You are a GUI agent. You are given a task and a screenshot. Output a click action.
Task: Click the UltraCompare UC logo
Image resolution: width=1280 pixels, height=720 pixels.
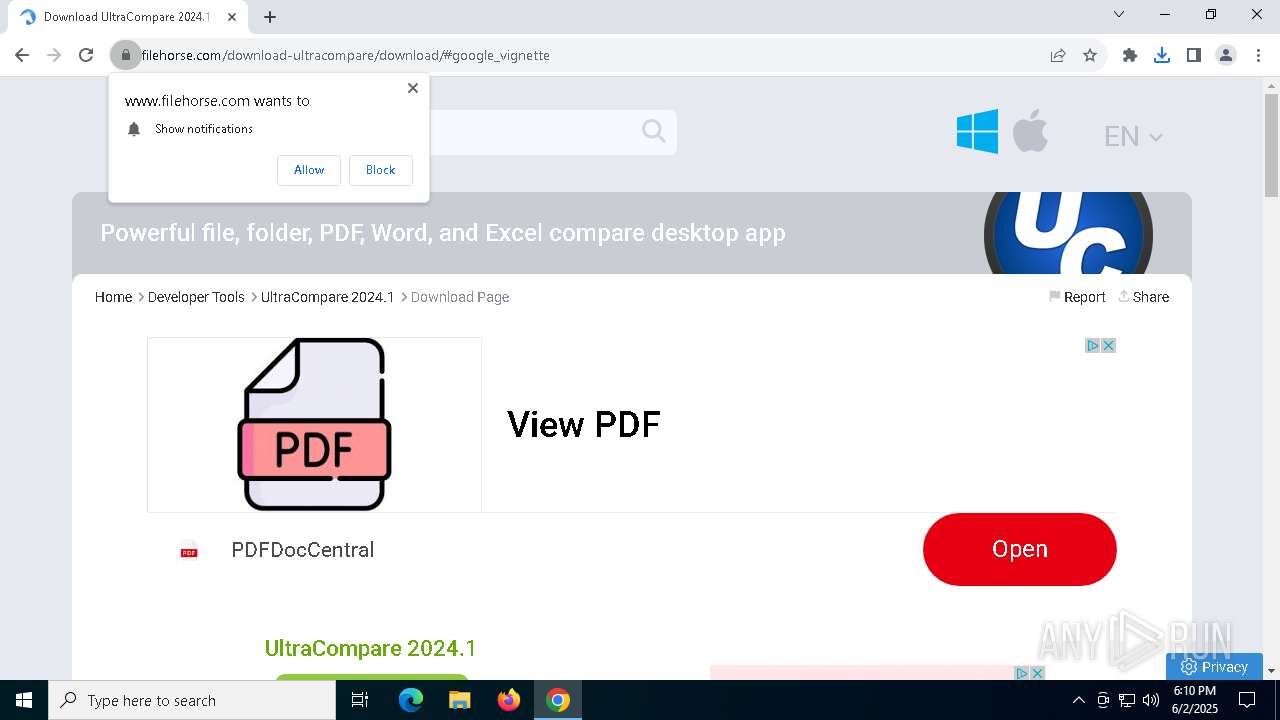click(1068, 233)
